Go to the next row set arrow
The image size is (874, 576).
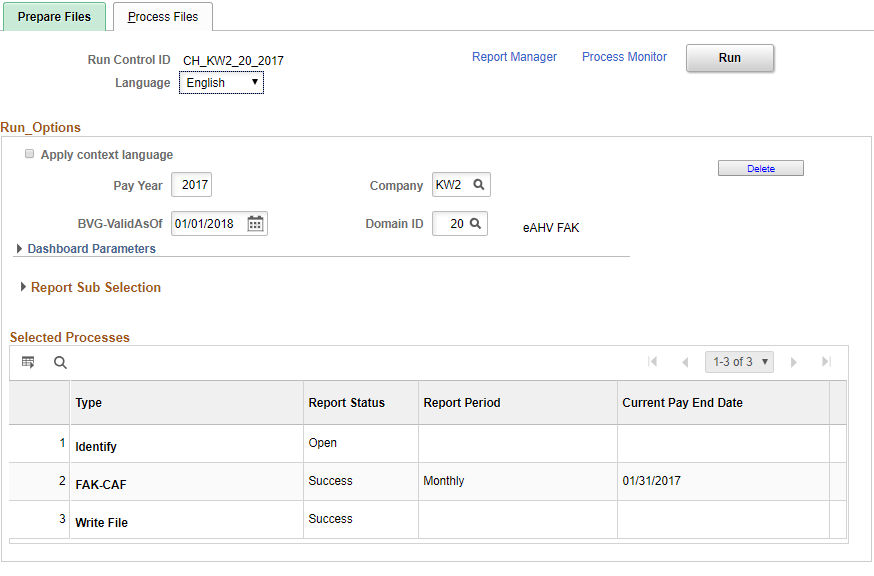[794, 362]
